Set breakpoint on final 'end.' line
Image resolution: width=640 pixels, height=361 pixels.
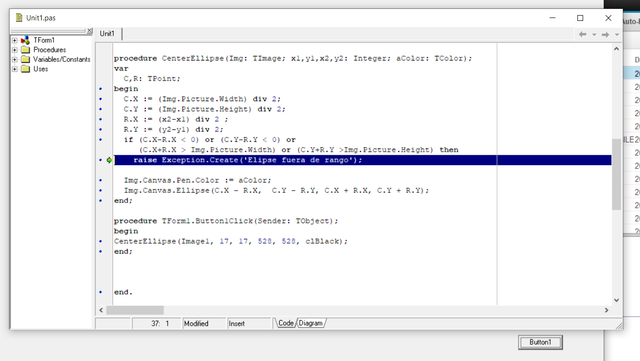click(101, 292)
